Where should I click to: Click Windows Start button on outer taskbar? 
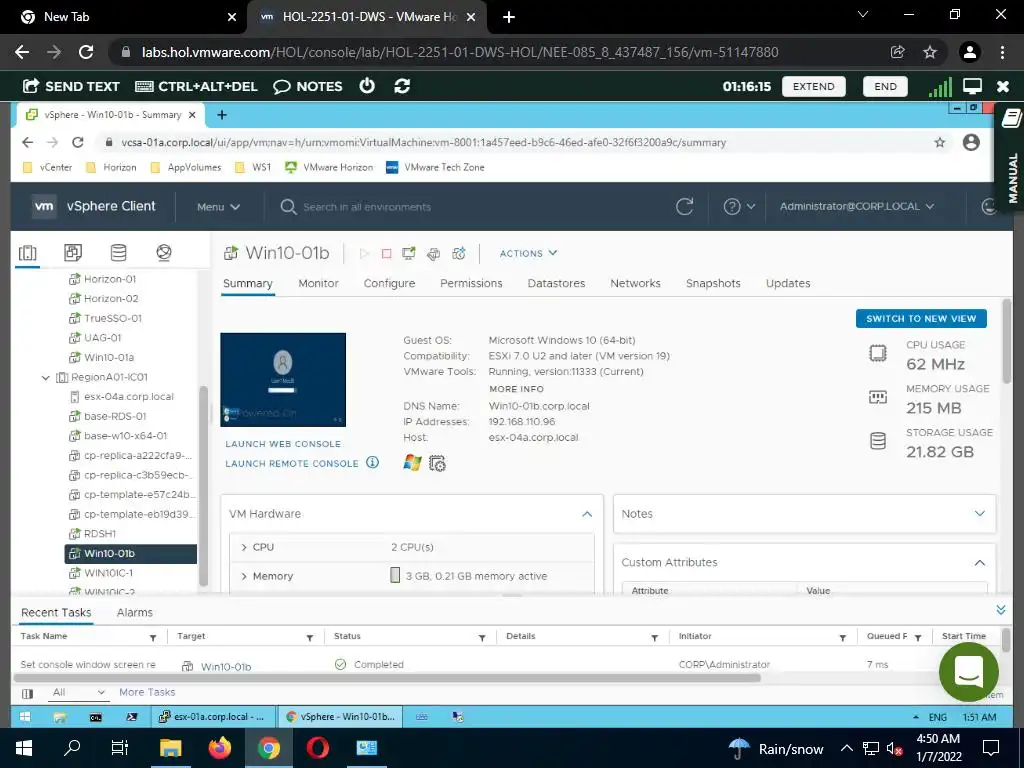point(24,748)
